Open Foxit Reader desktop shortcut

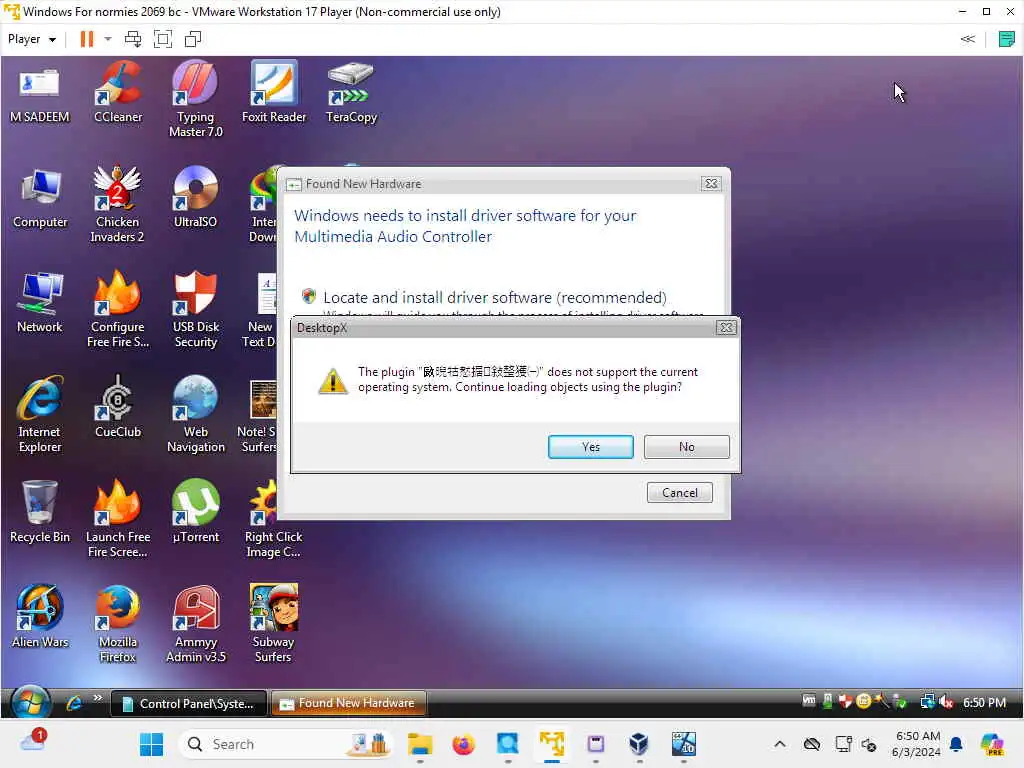(x=274, y=93)
